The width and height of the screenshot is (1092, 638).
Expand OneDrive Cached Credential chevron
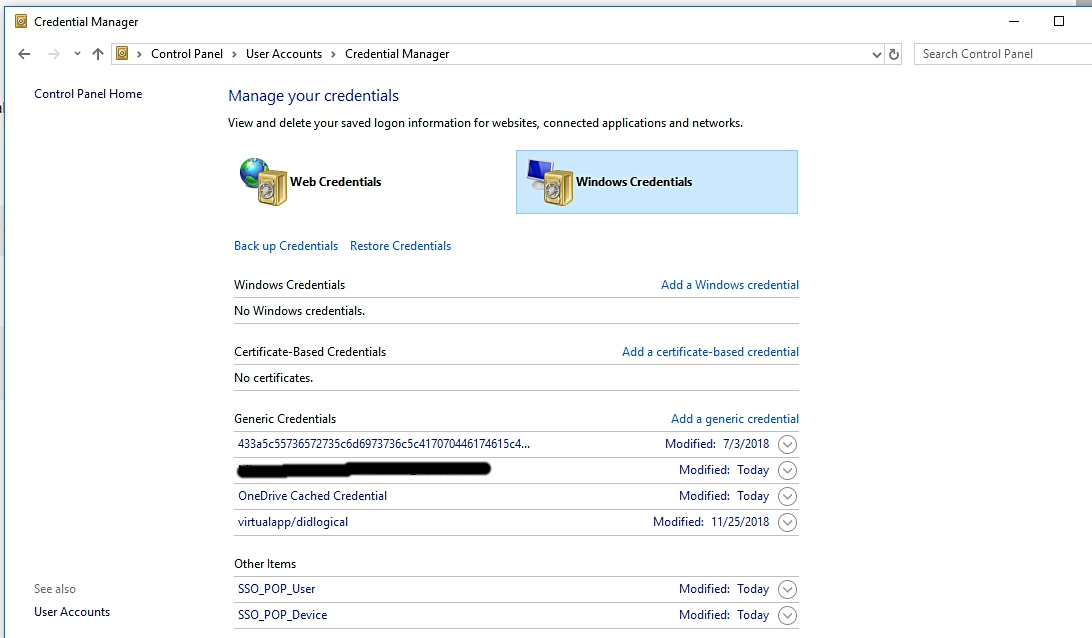[787, 497]
